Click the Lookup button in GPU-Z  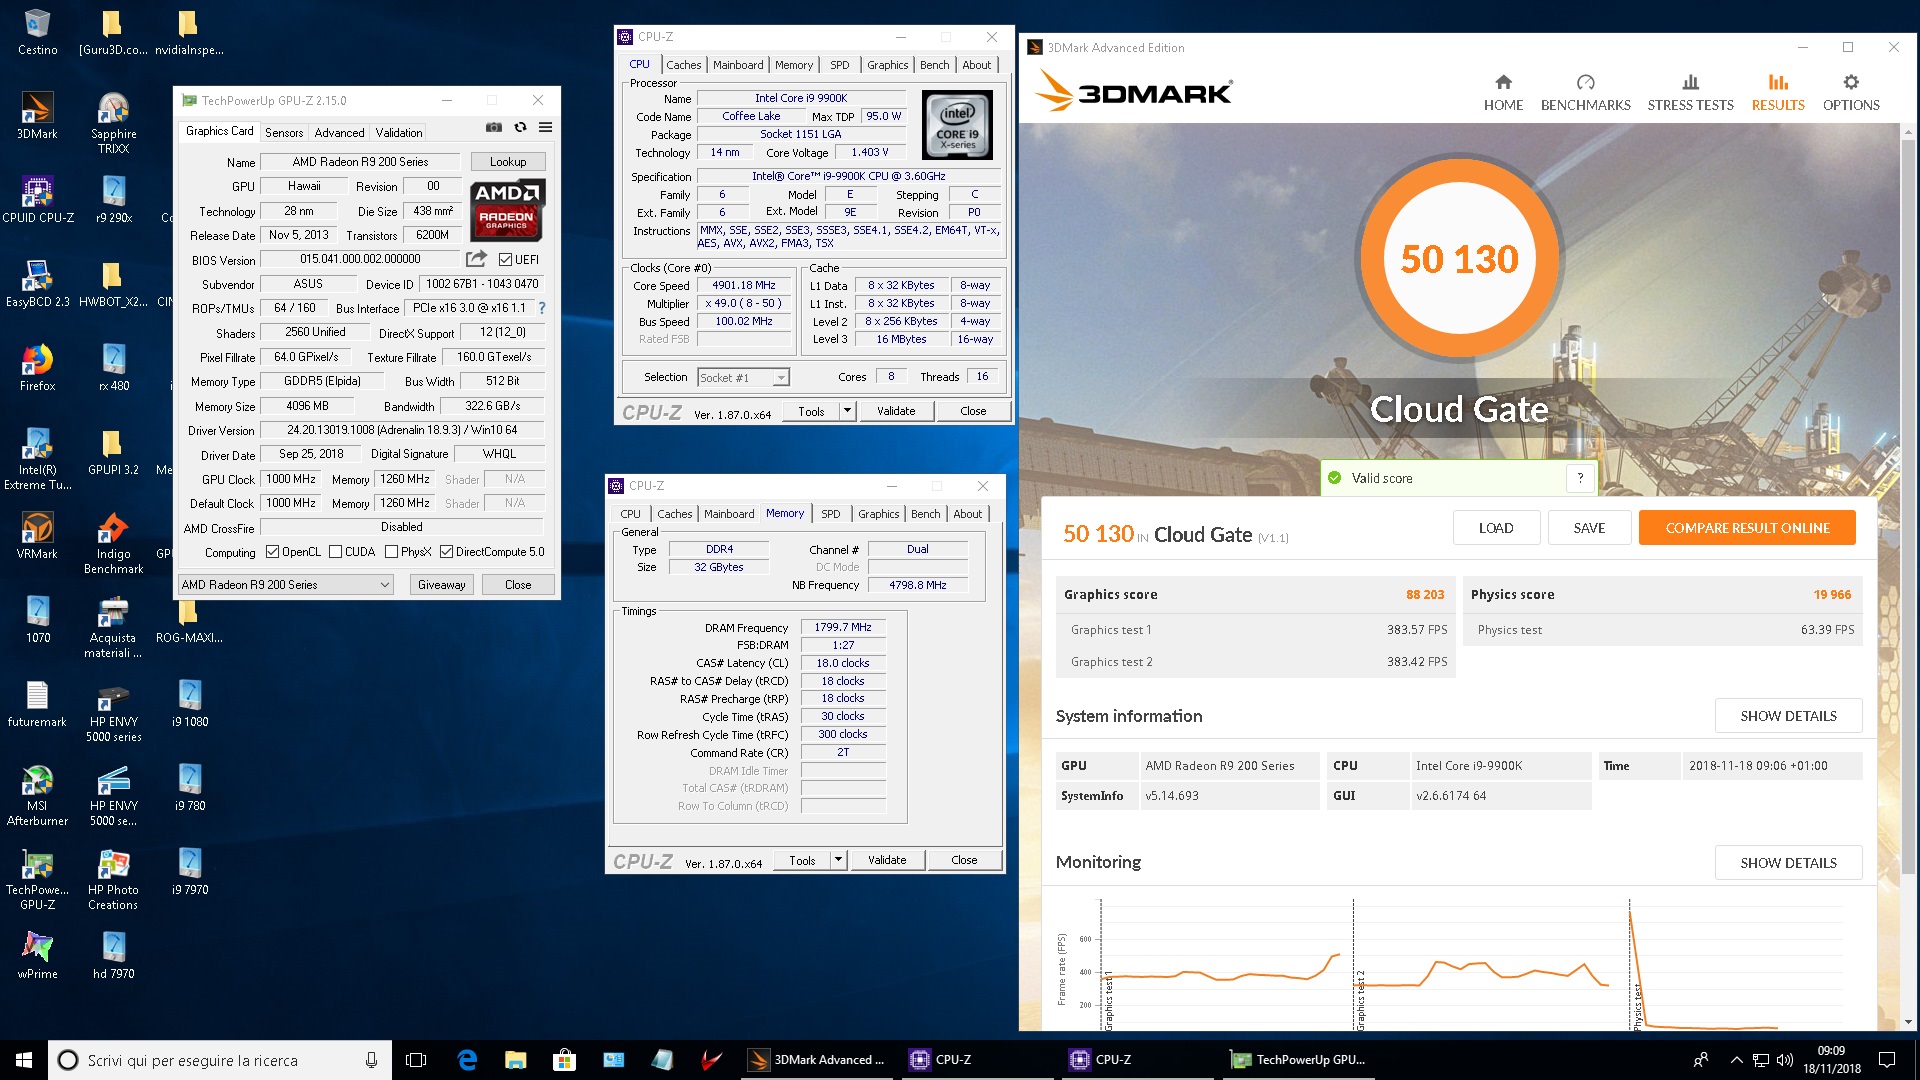pos(508,162)
